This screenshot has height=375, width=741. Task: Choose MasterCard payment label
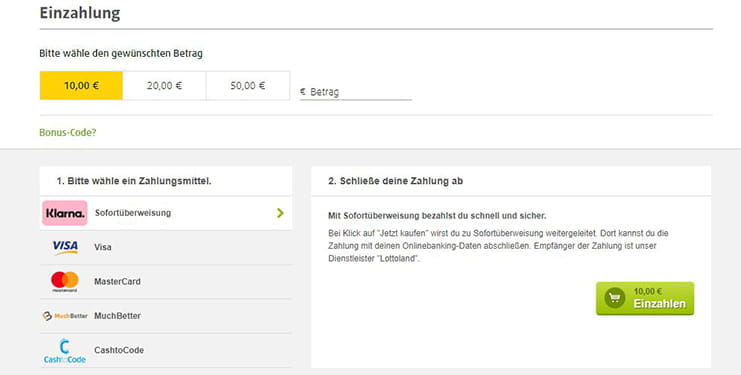point(117,281)
